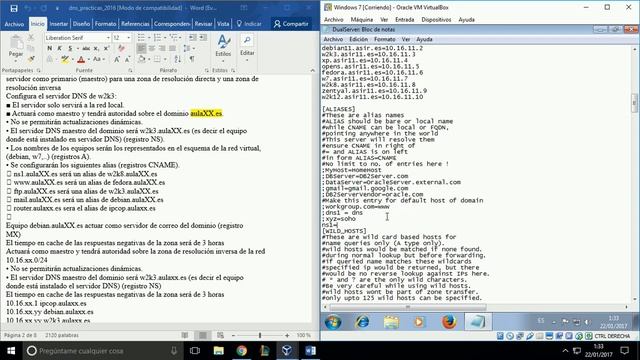Toggle justify paragraph alignment
The height and width of the screenshot is (360, 640).
pos(172,49)
